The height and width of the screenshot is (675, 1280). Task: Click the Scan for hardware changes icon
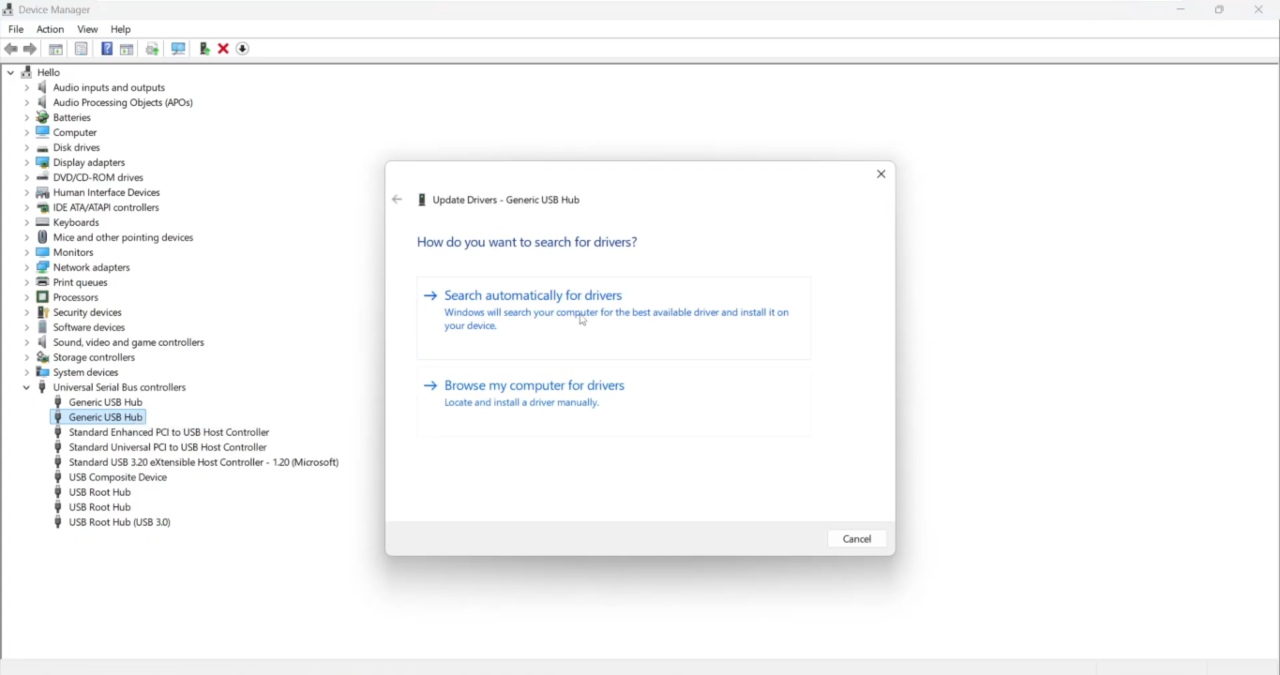pyautogui.click(x=178, y=49)
